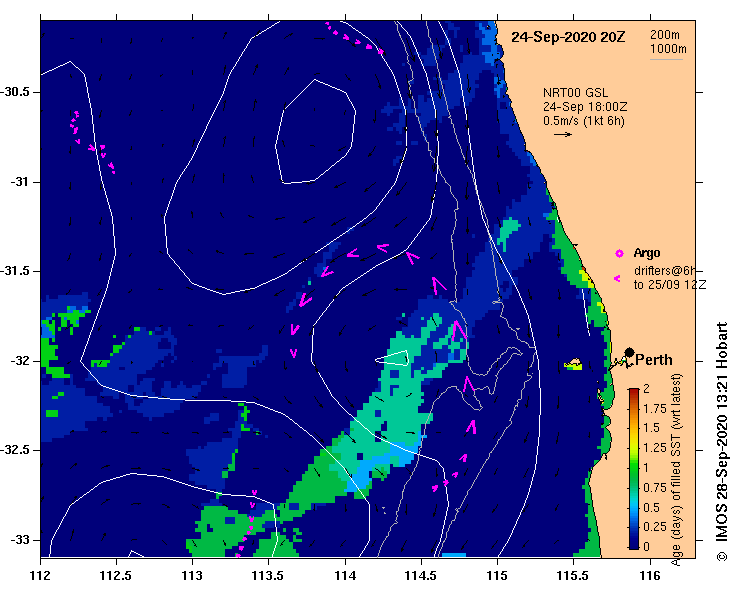Click the Argo legend label
Screen dimensions: 739x592
pos(647,253)
